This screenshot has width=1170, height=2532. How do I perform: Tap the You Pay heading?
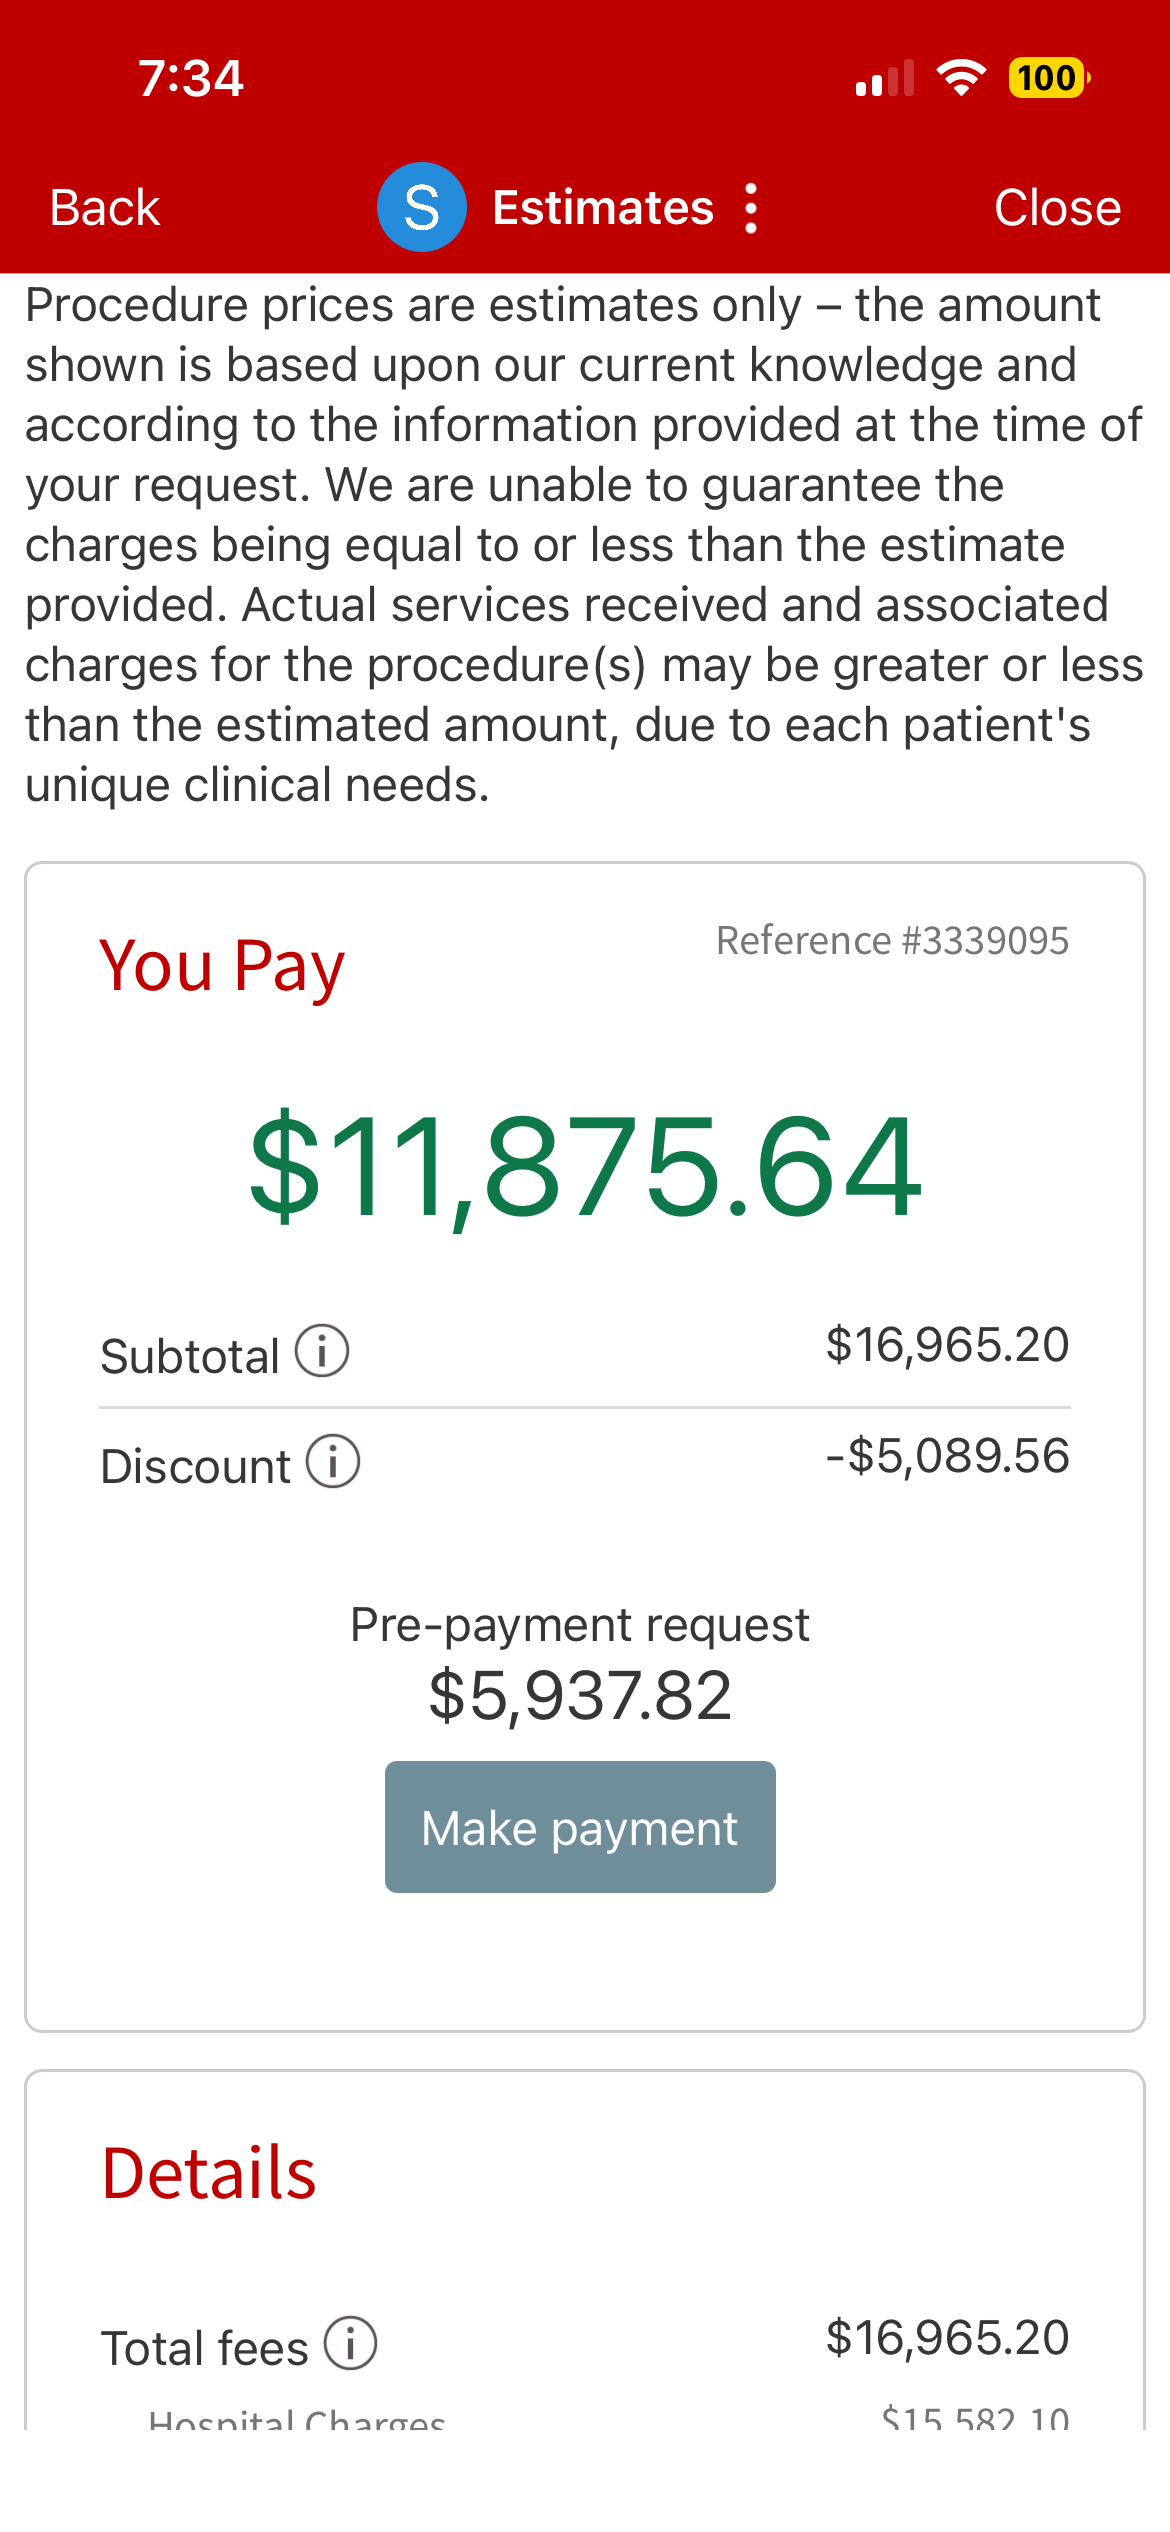[x=222, y=966]
